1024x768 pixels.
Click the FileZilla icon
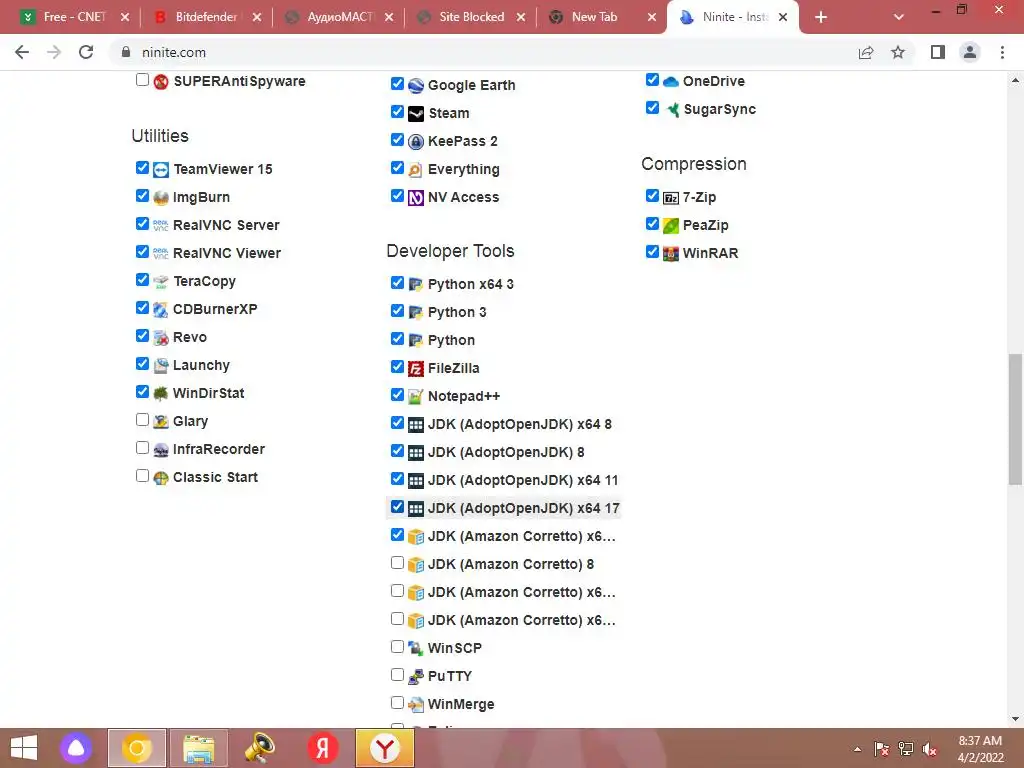click(416, 369)
